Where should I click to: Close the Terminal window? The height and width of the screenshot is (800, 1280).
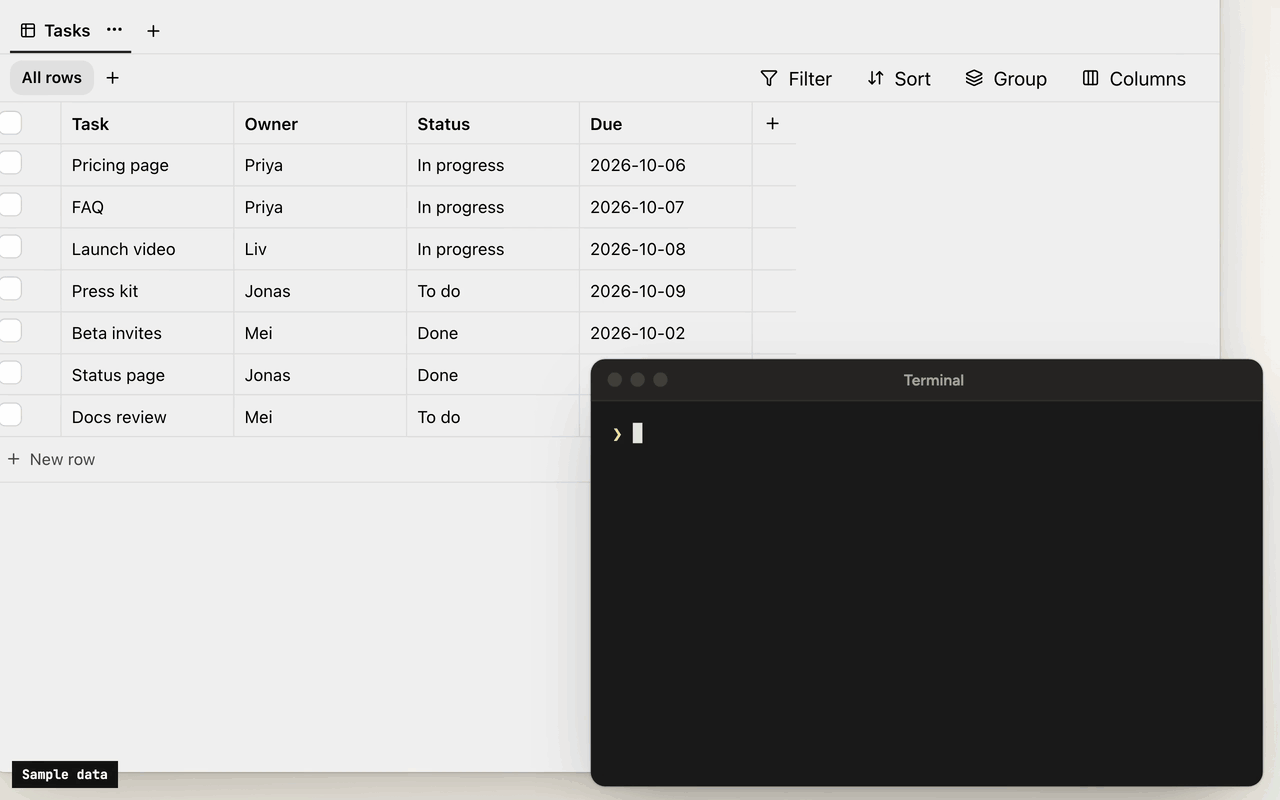click(x=615, y=380)
